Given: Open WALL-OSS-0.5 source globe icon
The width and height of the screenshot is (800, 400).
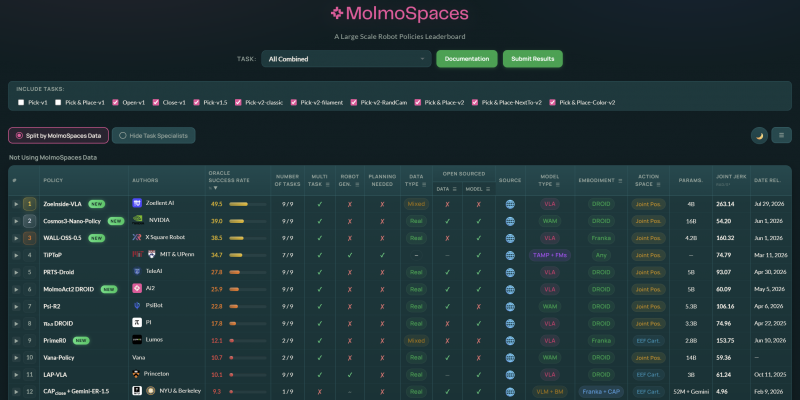Looking at the screenshot, I should pyautogui.click(x=510, y=238).
